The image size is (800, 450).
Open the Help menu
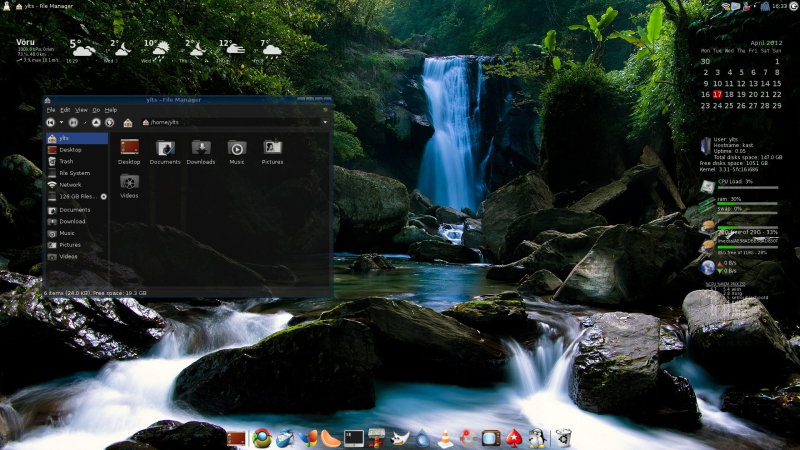coord(111,110)
